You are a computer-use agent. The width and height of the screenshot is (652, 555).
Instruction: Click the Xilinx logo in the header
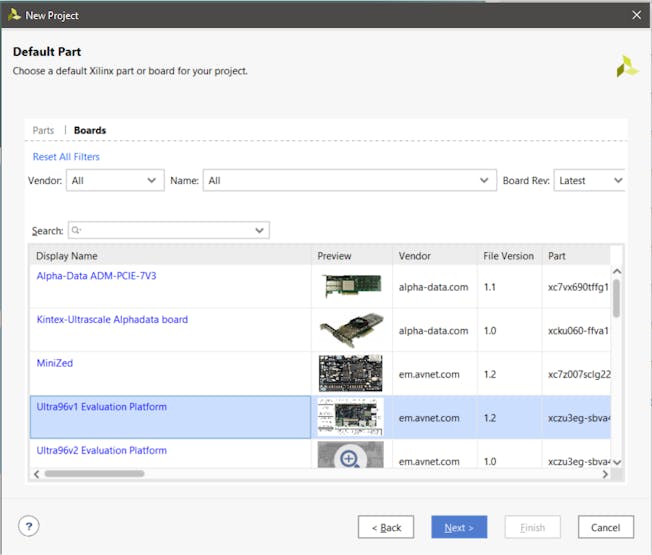coord(627,67)
